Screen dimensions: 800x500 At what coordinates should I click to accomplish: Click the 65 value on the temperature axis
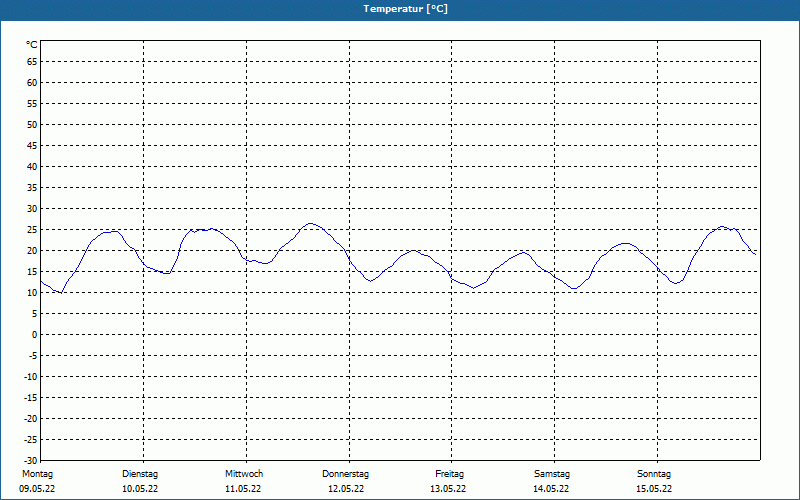(x=32, y=61)
